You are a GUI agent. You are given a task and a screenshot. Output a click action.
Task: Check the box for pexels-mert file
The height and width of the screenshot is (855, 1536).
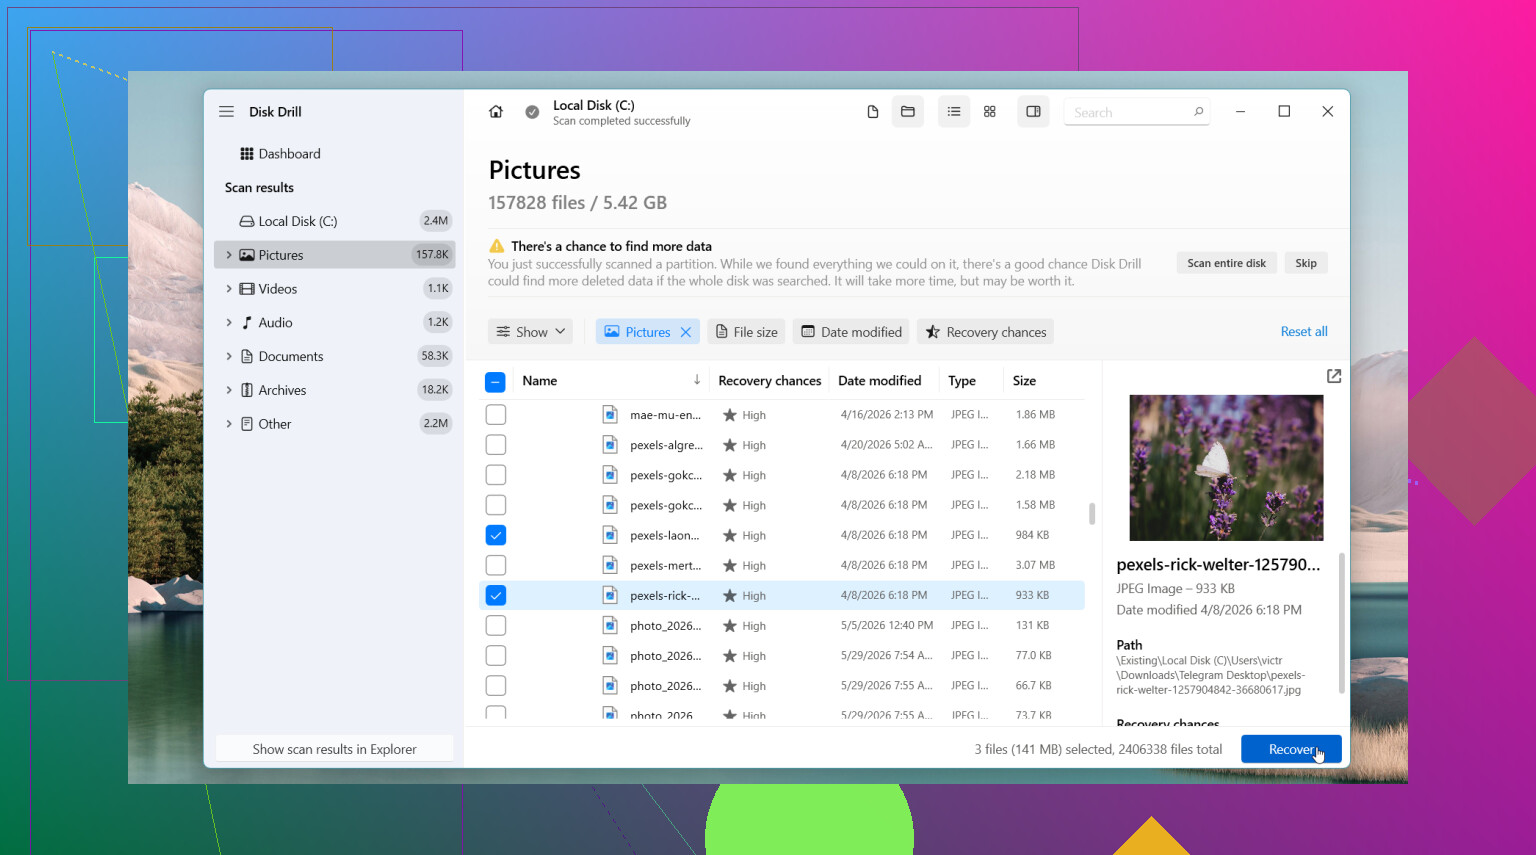(495, 565)
